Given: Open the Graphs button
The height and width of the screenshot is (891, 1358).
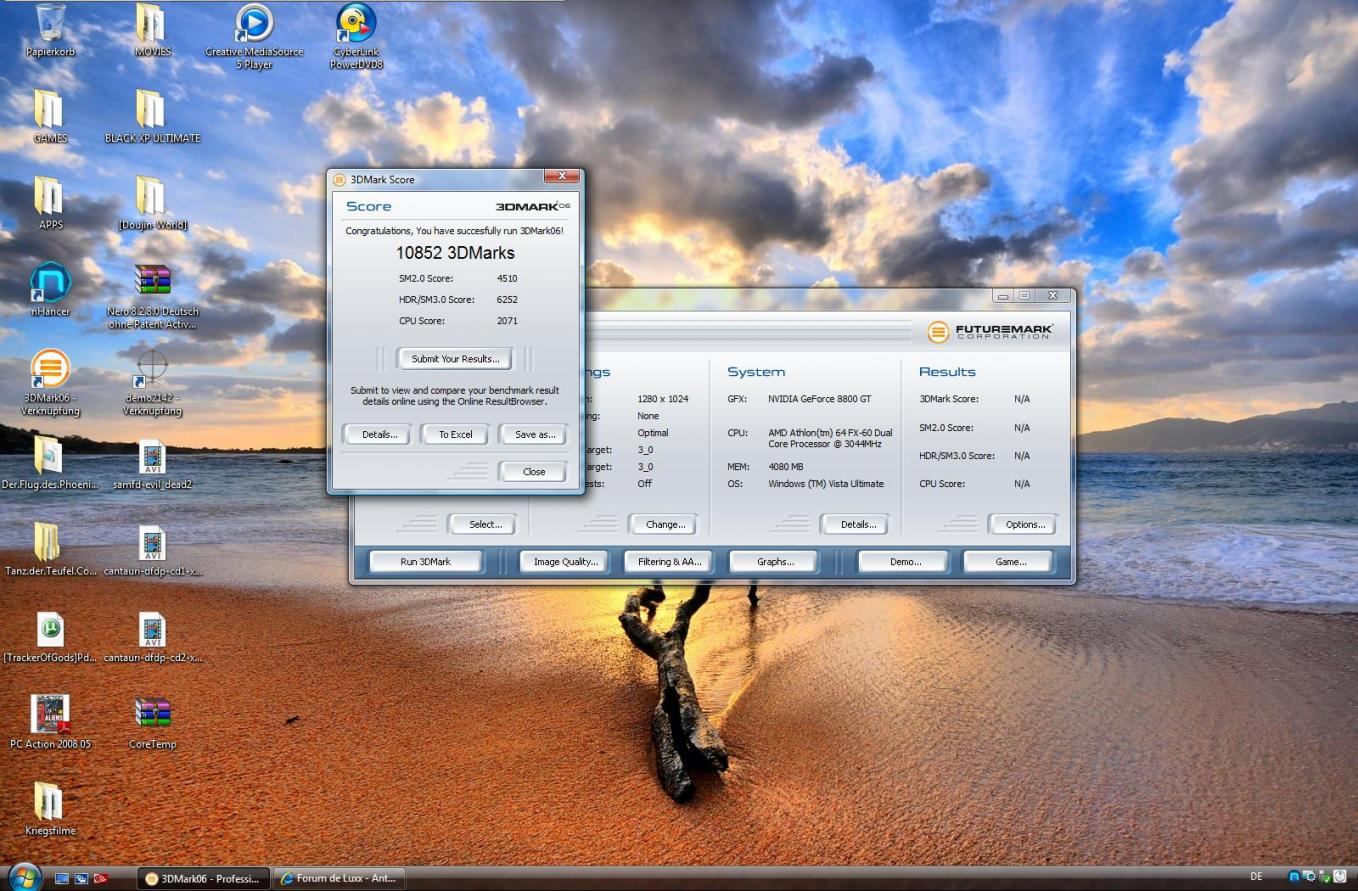Looking at the screenshot, I should click(775, 562).
